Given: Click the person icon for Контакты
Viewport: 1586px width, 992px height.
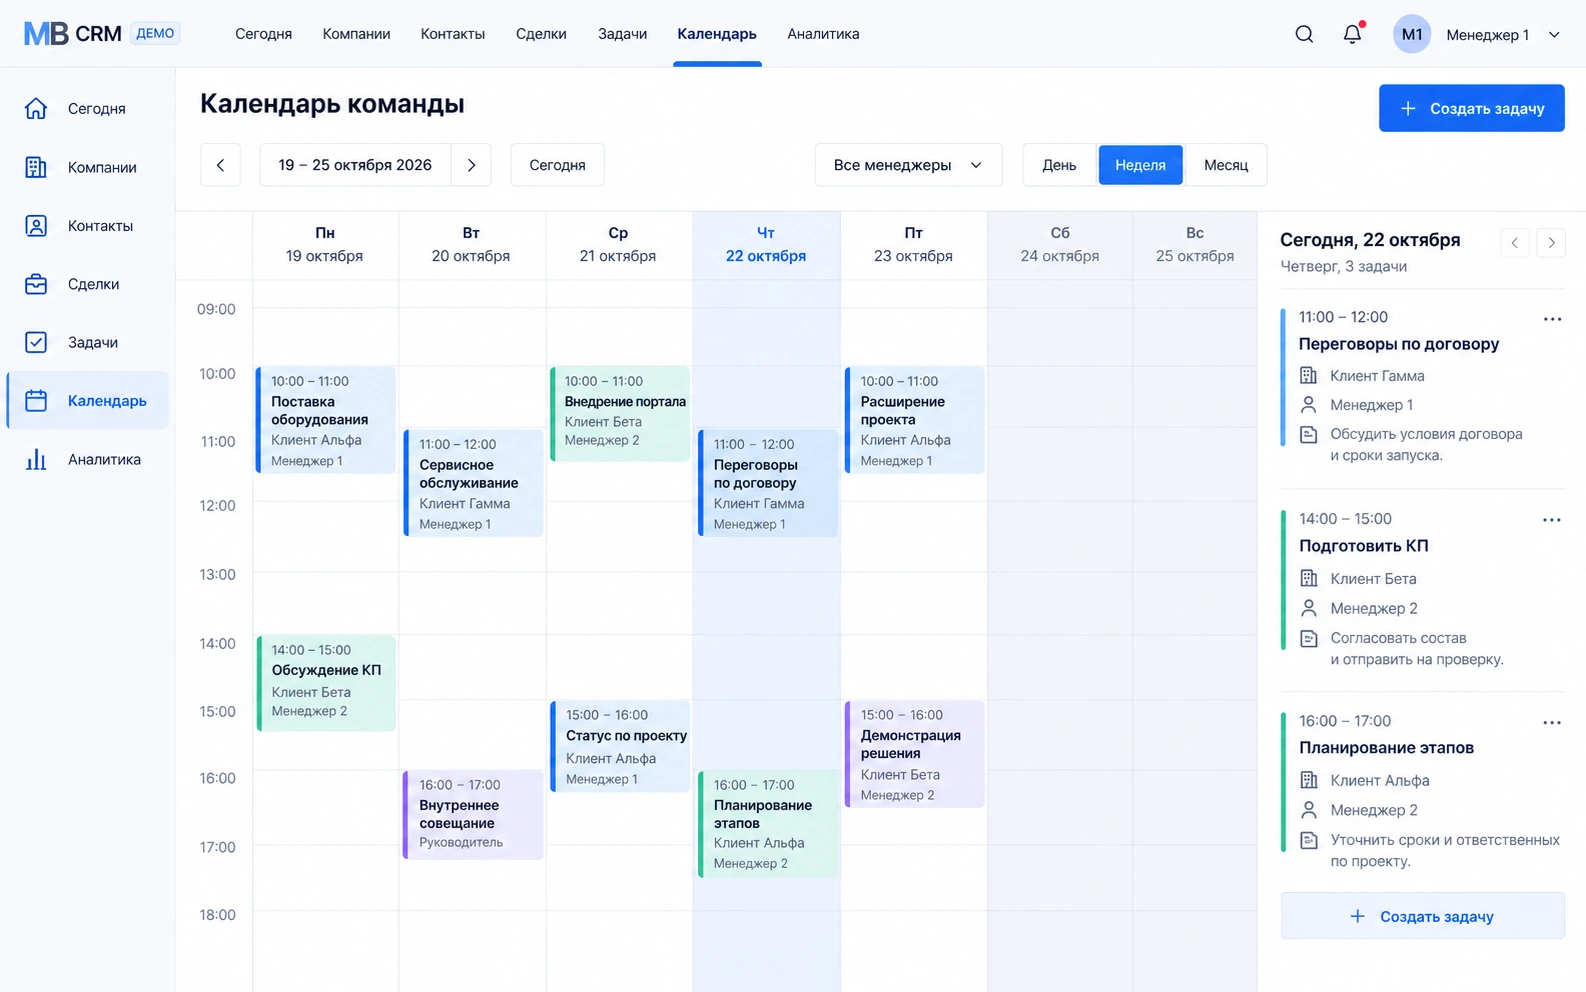Looking at the screenshot, I should [36, 226].
